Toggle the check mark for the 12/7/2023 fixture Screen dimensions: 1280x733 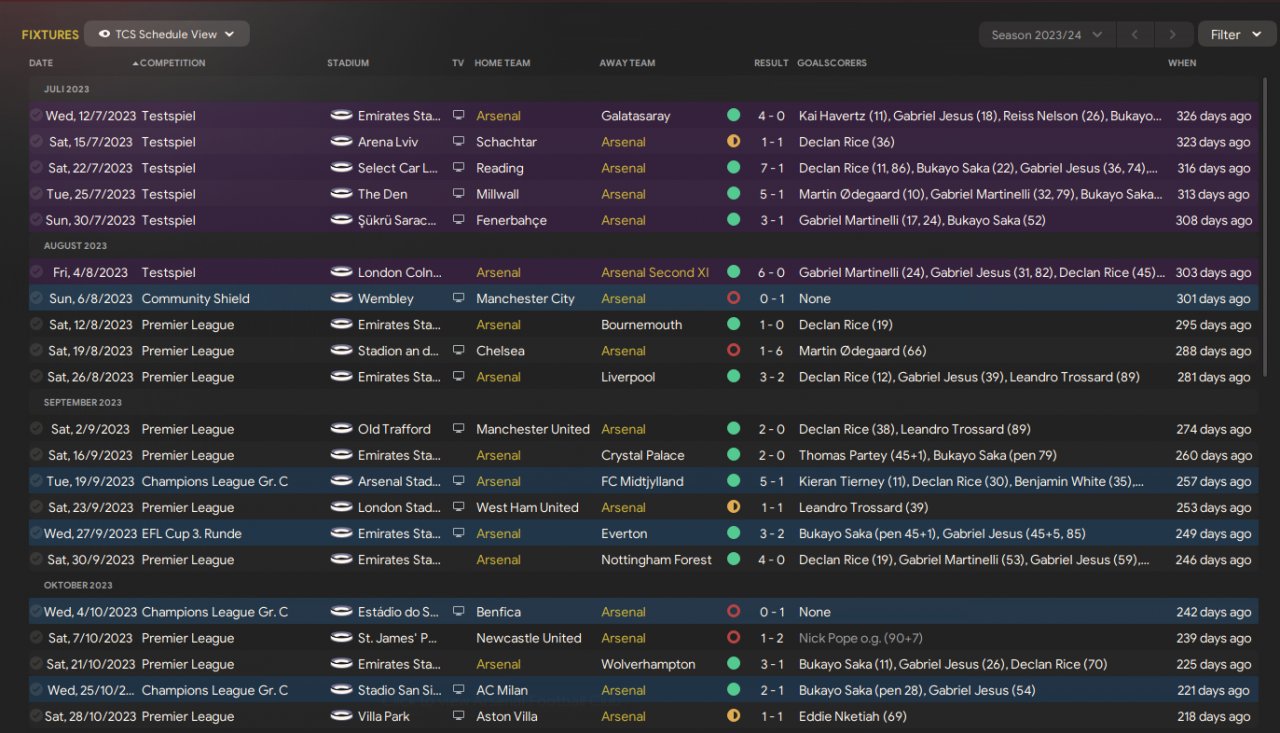pos(36,116)
